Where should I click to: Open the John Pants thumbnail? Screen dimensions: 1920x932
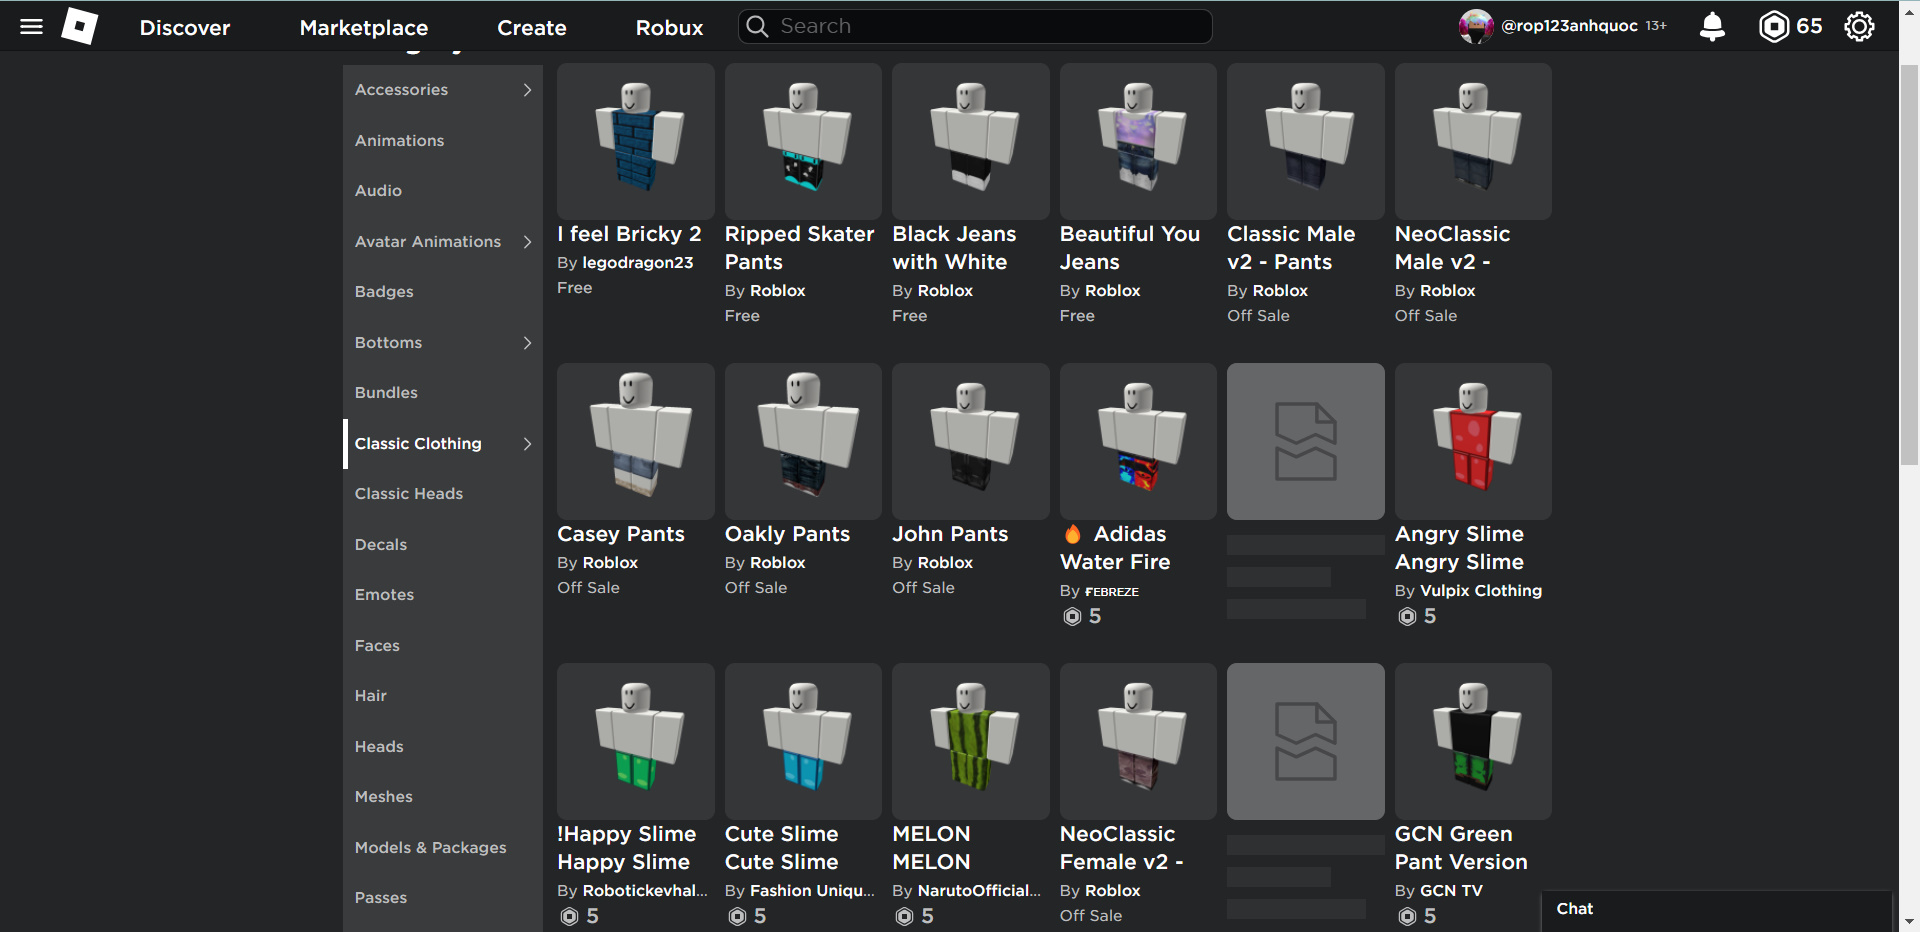[x=971, y=441]
